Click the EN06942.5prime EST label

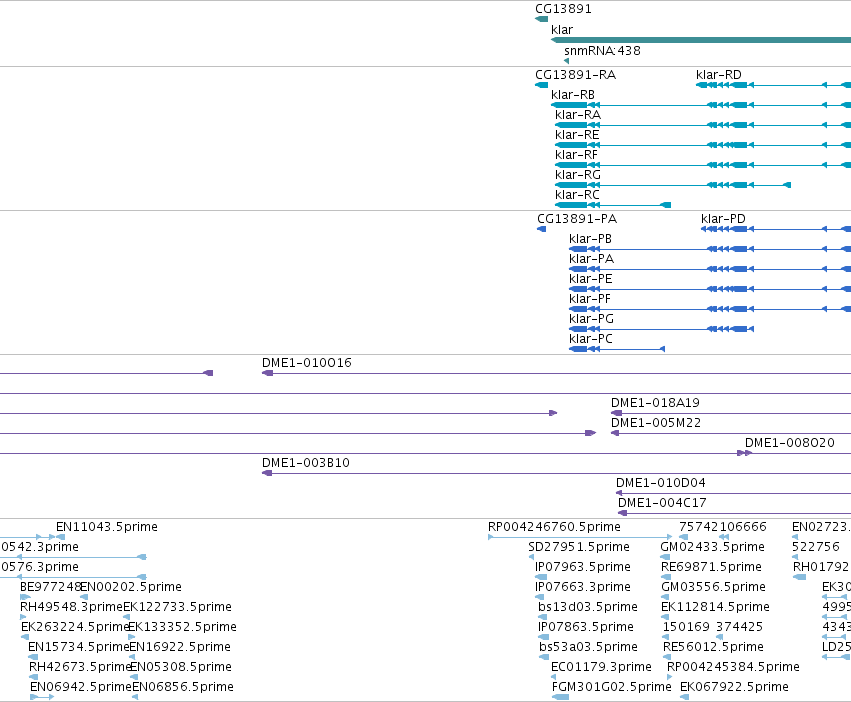(x=81, y=687)
